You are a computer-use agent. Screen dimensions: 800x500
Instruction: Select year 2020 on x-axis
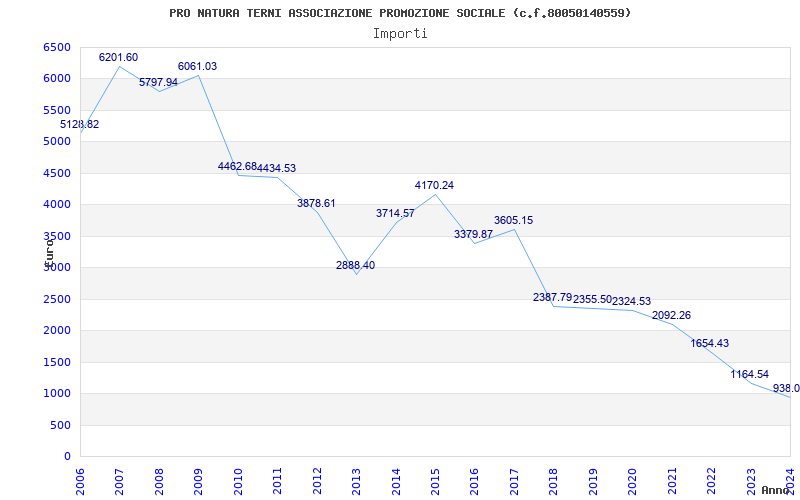coord(632,482)
